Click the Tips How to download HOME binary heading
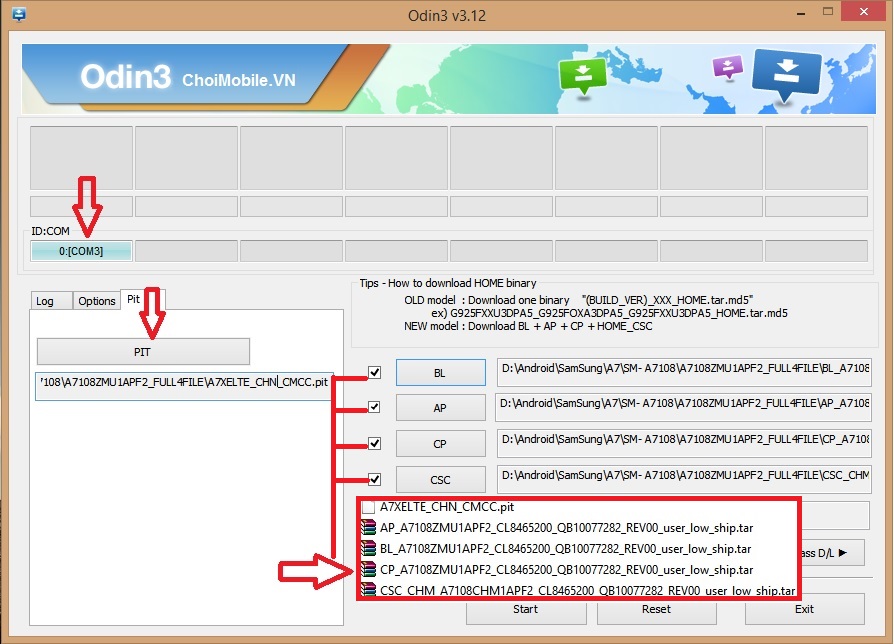 point(448,283)
